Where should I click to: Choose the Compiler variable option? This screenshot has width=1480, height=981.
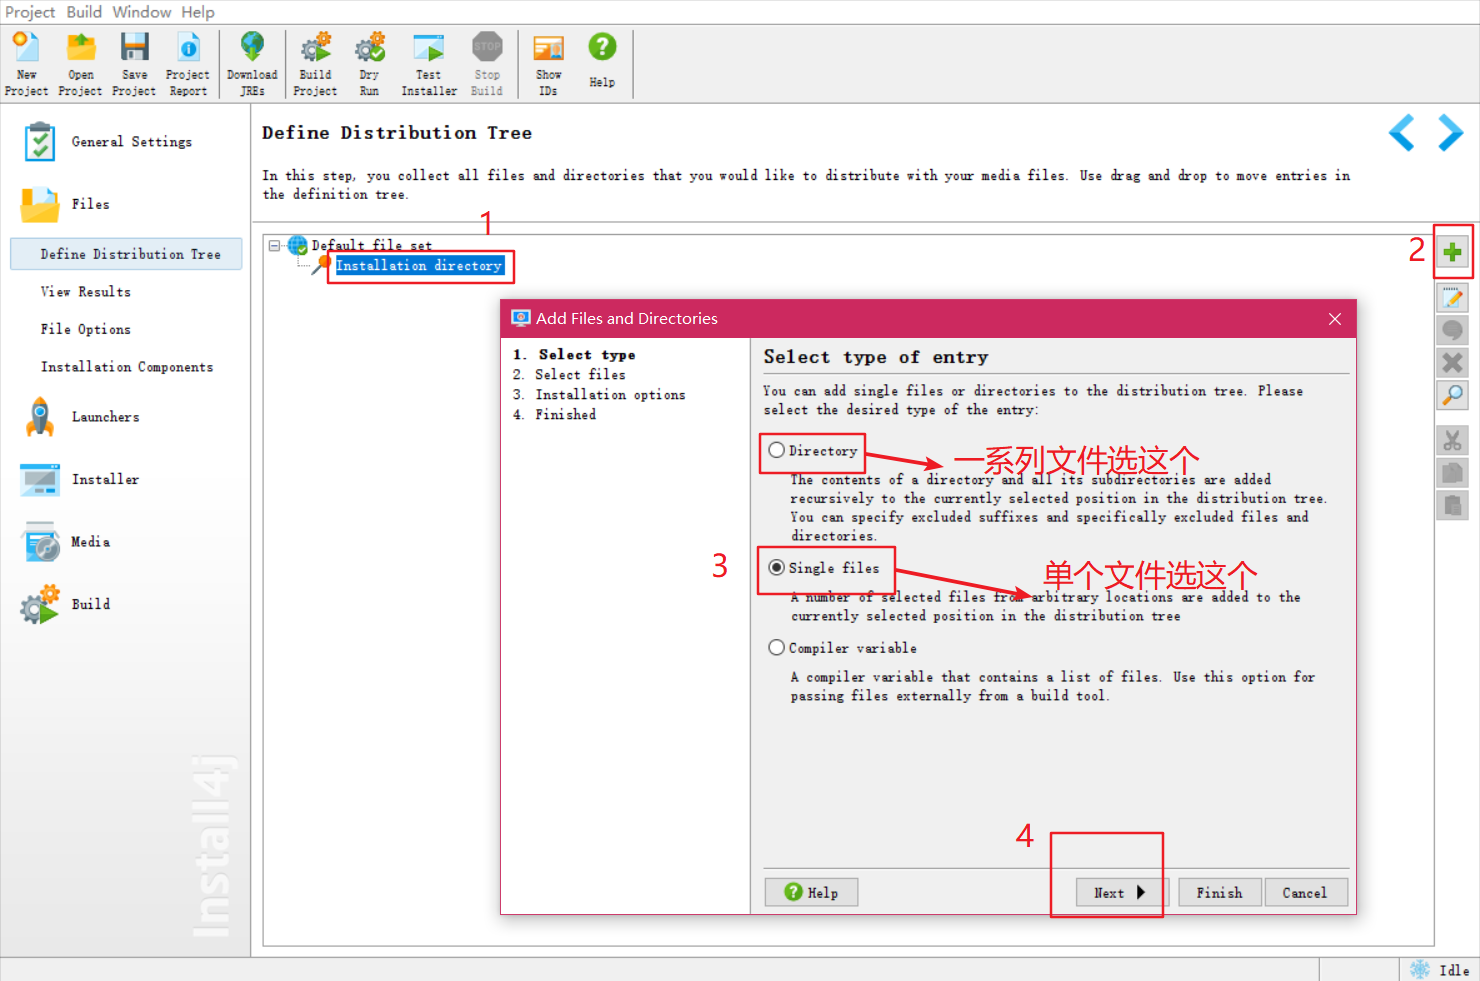777,647
